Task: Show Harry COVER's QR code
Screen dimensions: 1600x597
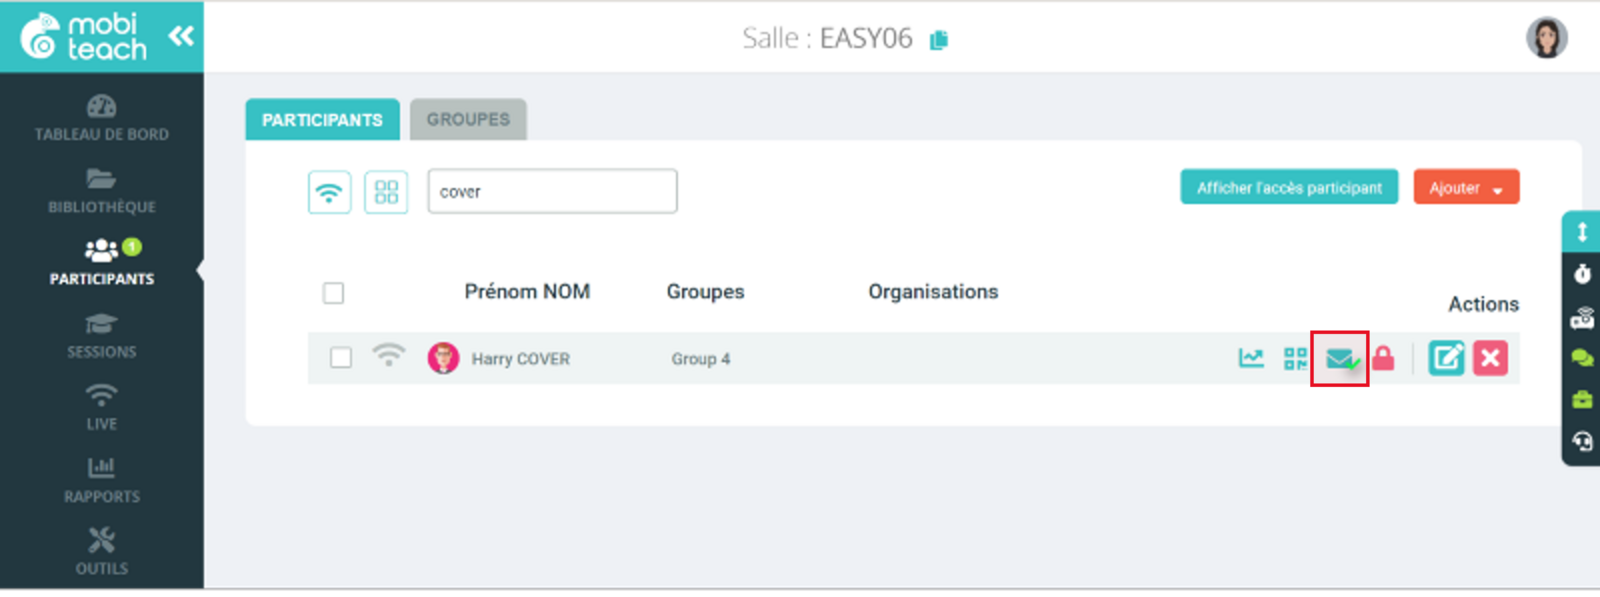Action: 1295,358
